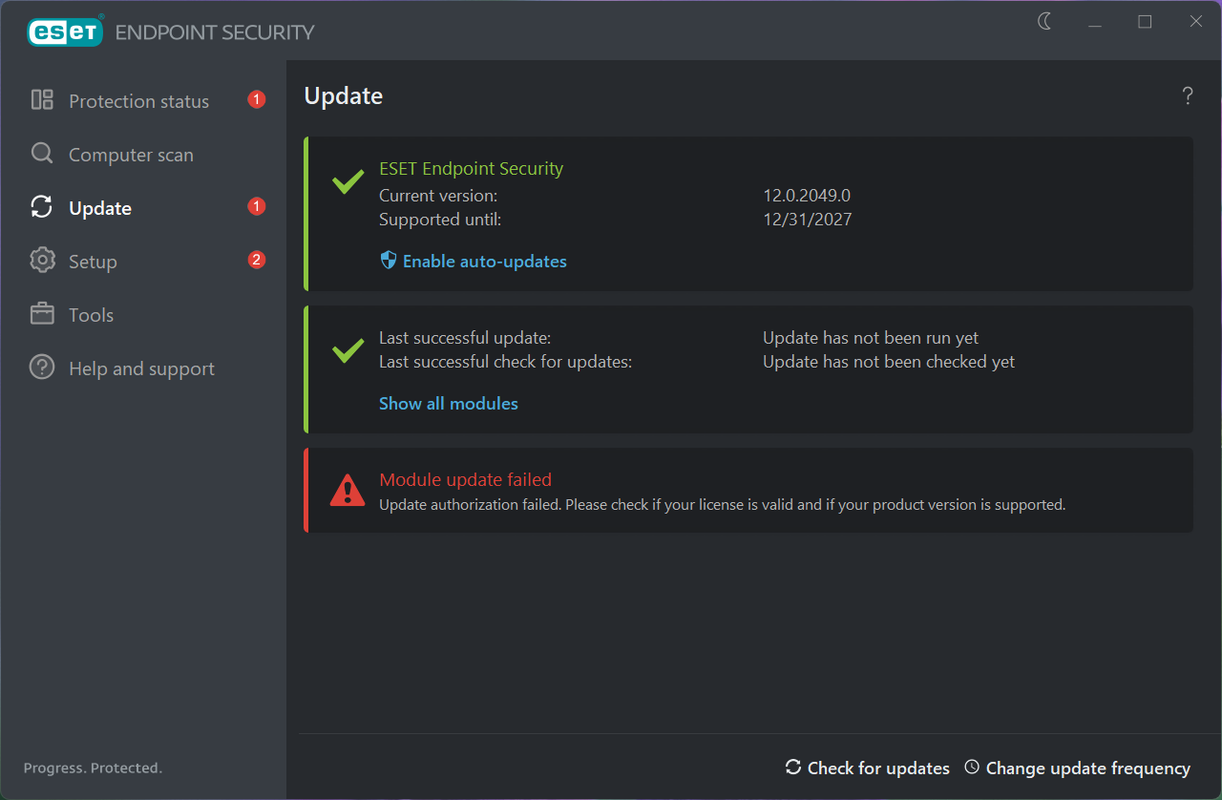Click 'Update has not been checked yet' text
This screenshot has width=1222, height=800.
[888, 362]
